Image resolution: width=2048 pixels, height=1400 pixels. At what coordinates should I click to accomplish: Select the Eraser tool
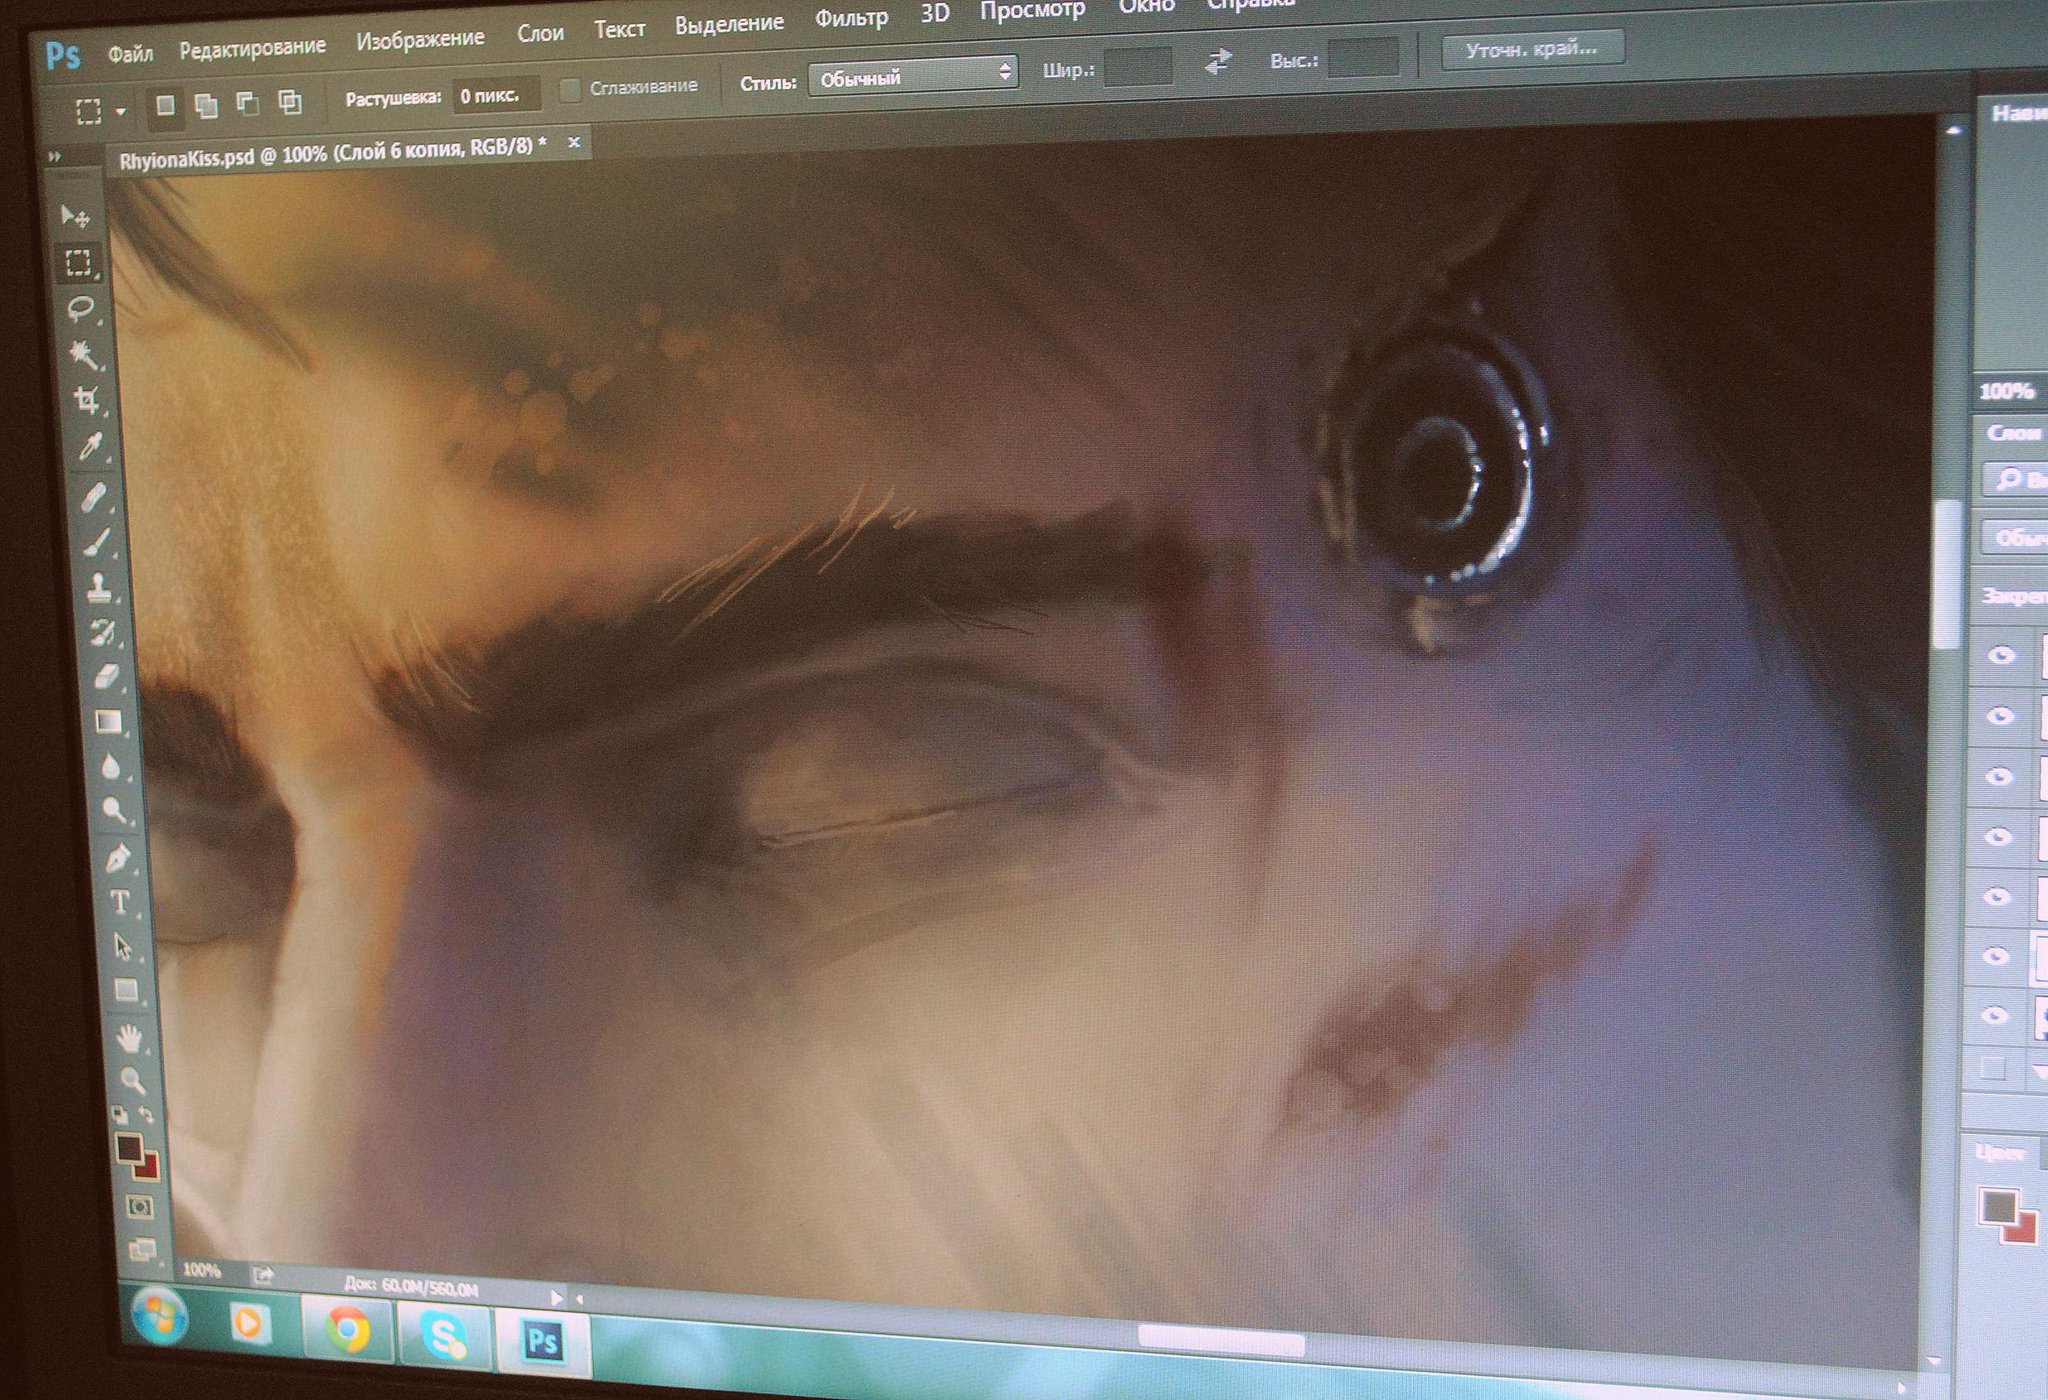[106, 677]
